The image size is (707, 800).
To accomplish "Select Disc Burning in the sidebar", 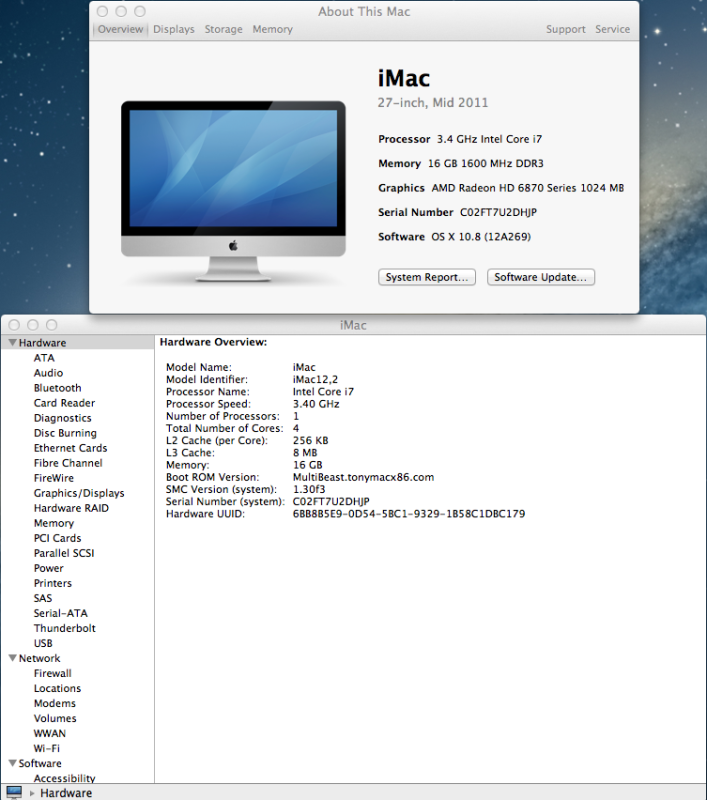I will click(x=65, y=433).
